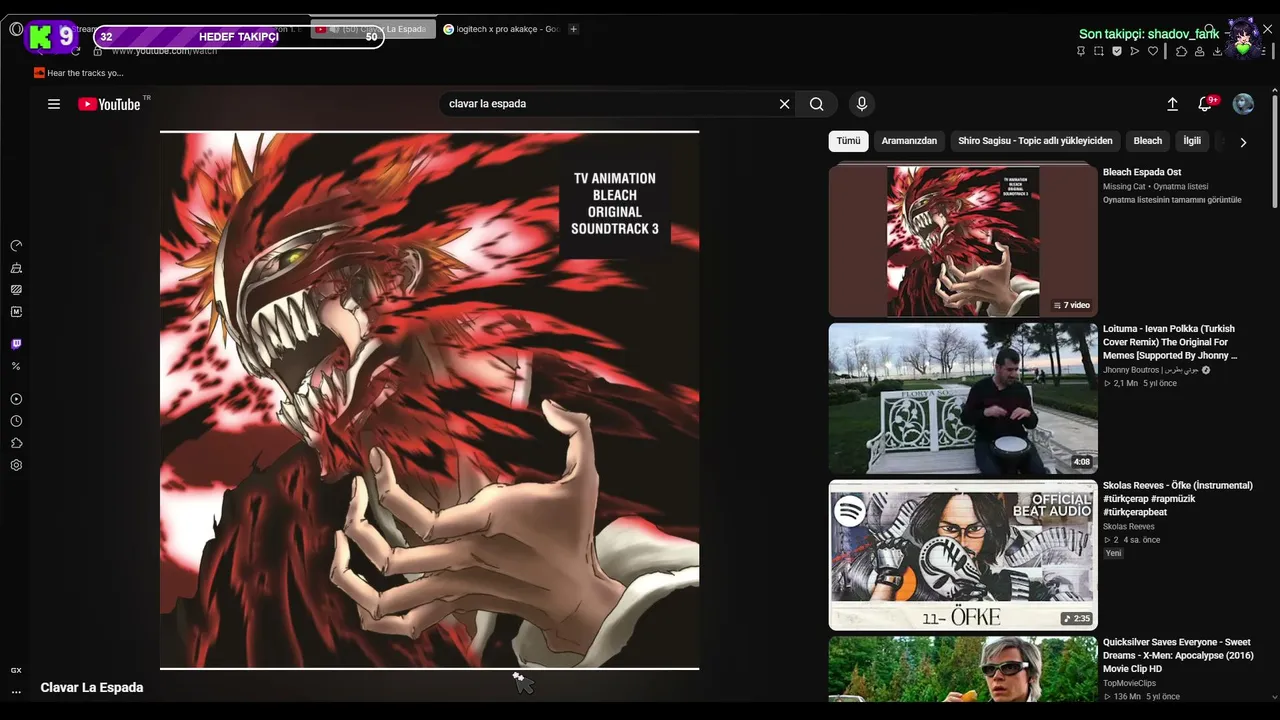Select the Bleach filter chip

pyautogui.click(x=1148, y=141)
